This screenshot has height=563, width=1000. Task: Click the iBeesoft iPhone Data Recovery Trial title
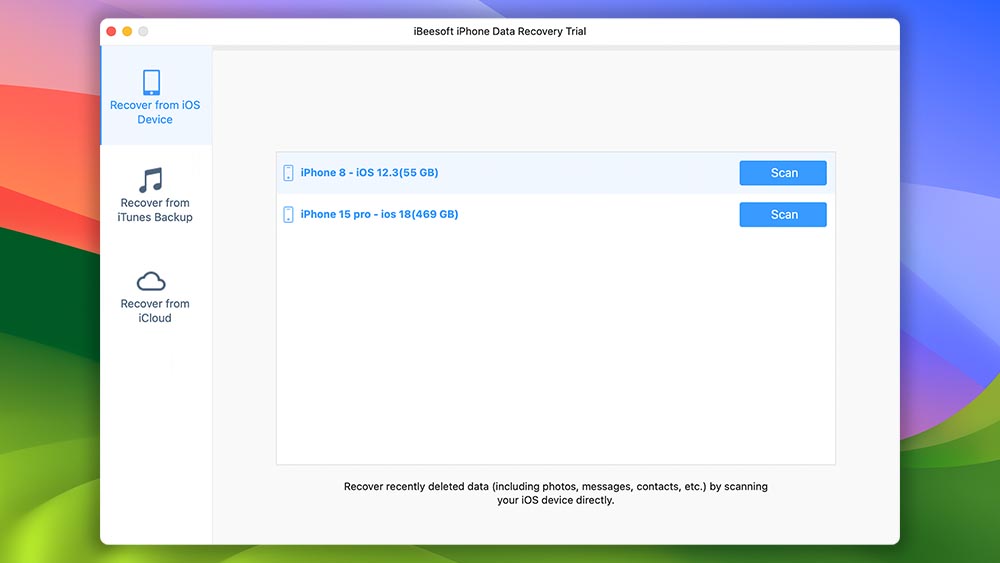[x=499, y=31]
